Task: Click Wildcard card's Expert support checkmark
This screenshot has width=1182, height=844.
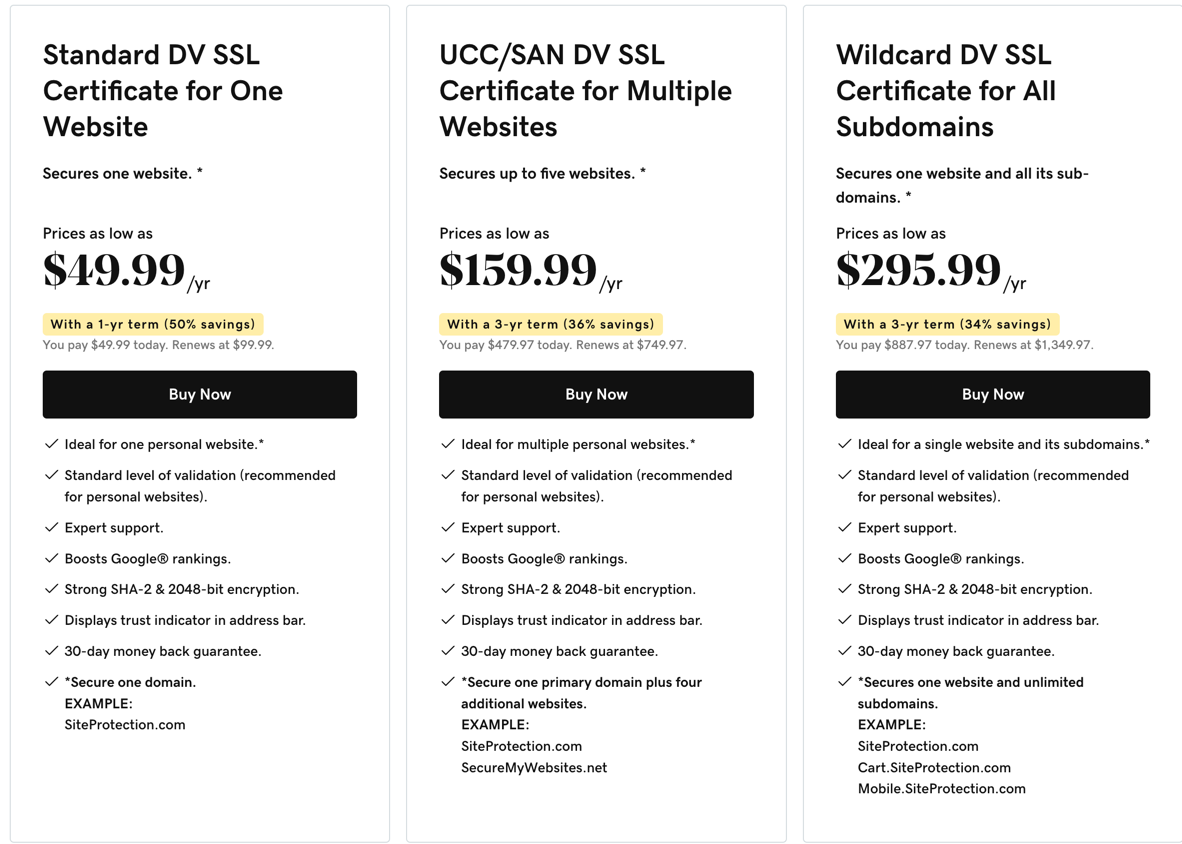Action: 844,528
